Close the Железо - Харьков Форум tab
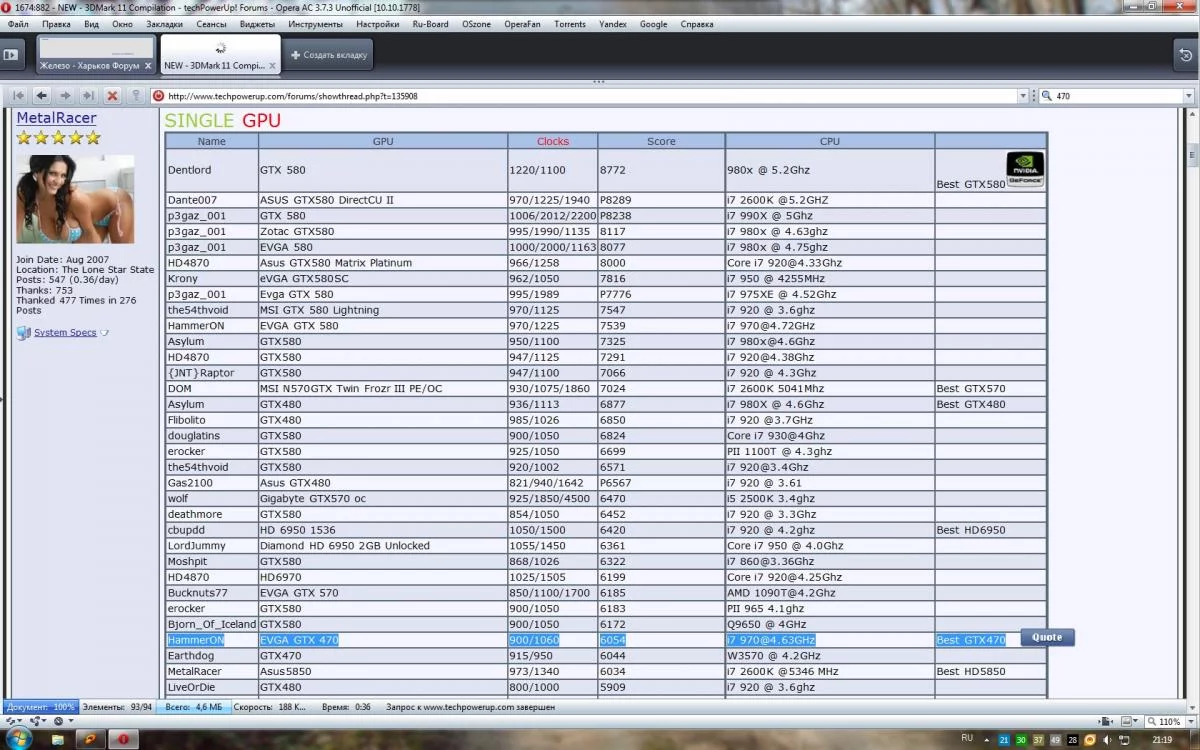 [x=148, y=65]
